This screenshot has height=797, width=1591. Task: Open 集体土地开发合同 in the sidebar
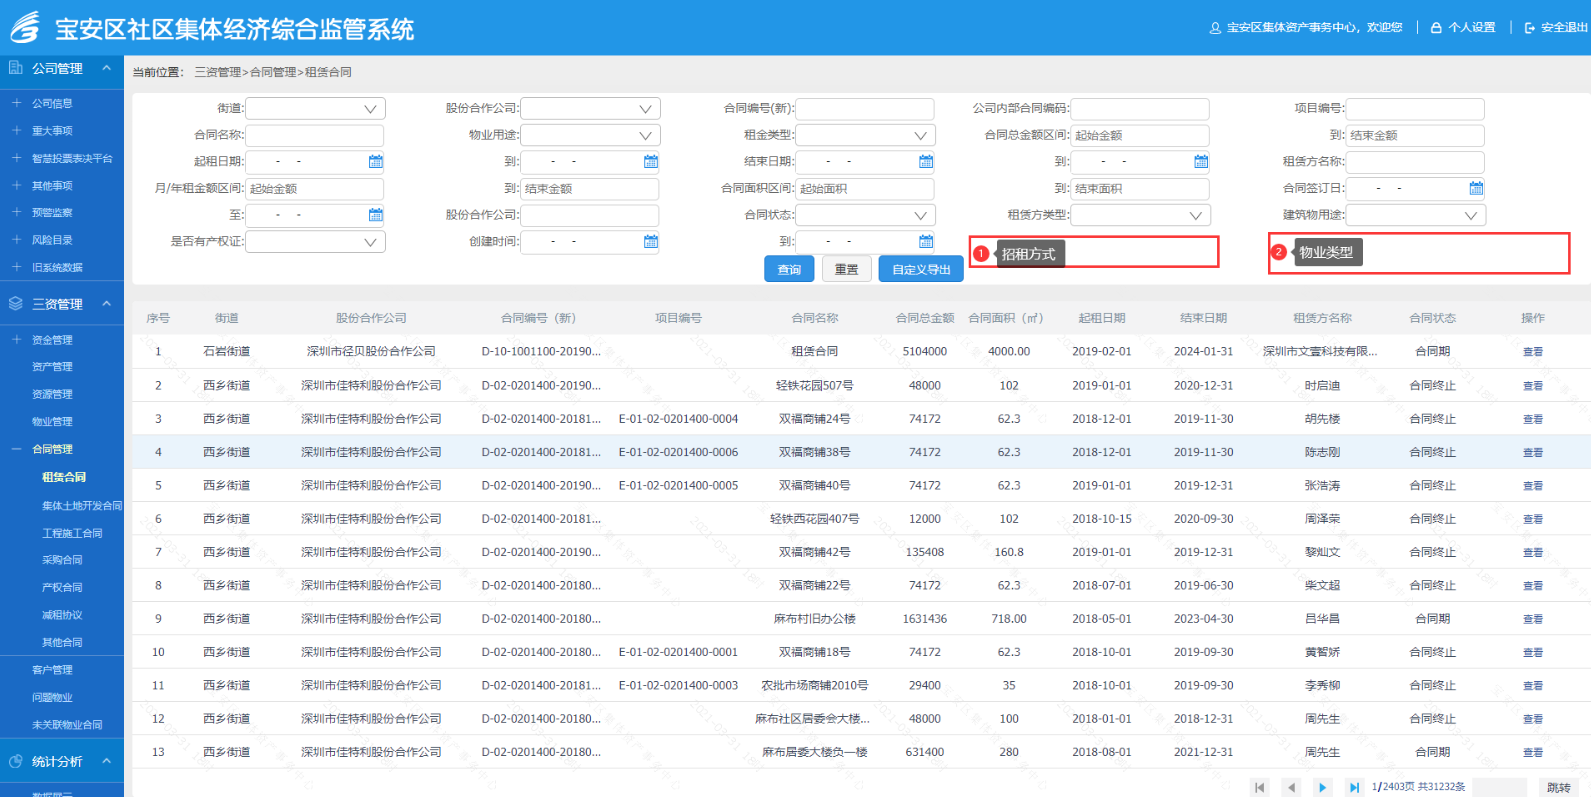[82, 506]
